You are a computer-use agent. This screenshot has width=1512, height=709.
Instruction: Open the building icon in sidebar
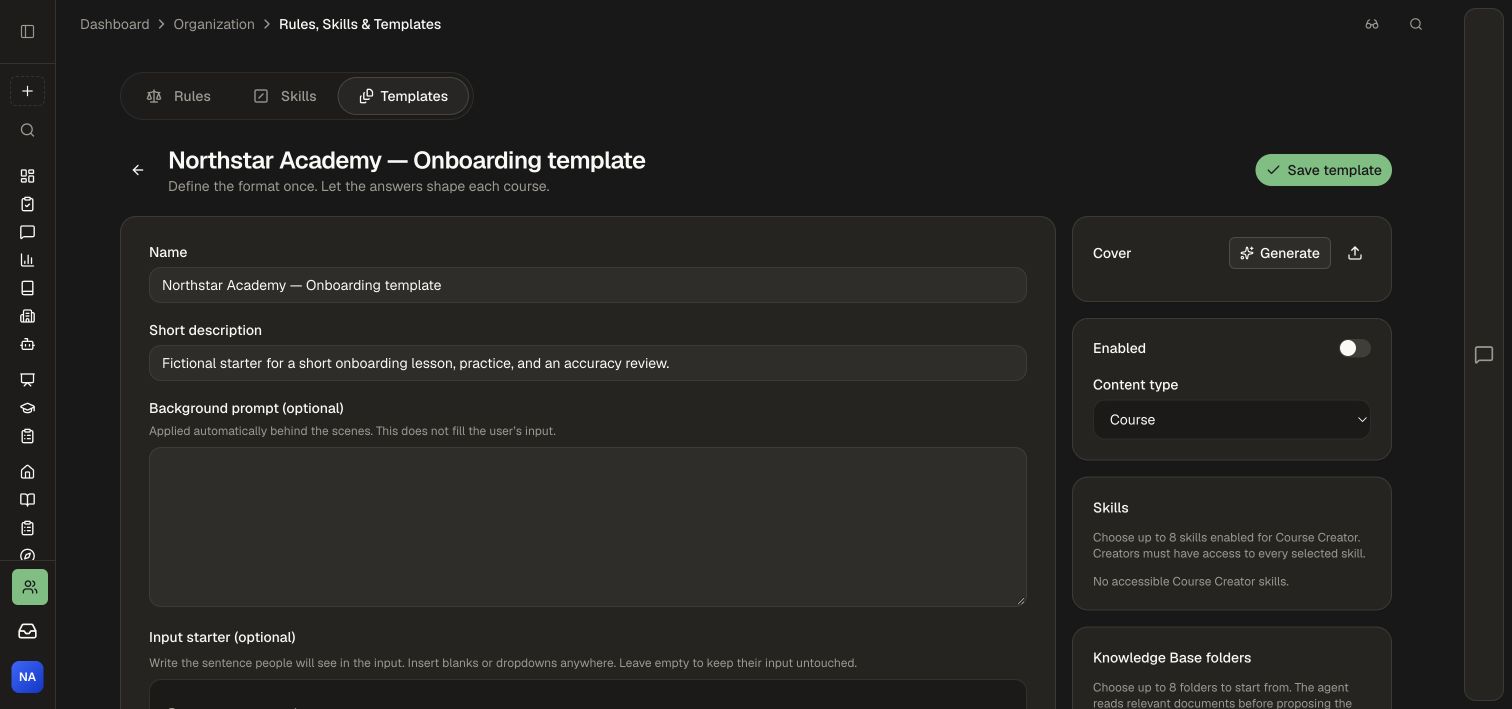point(27,316)
